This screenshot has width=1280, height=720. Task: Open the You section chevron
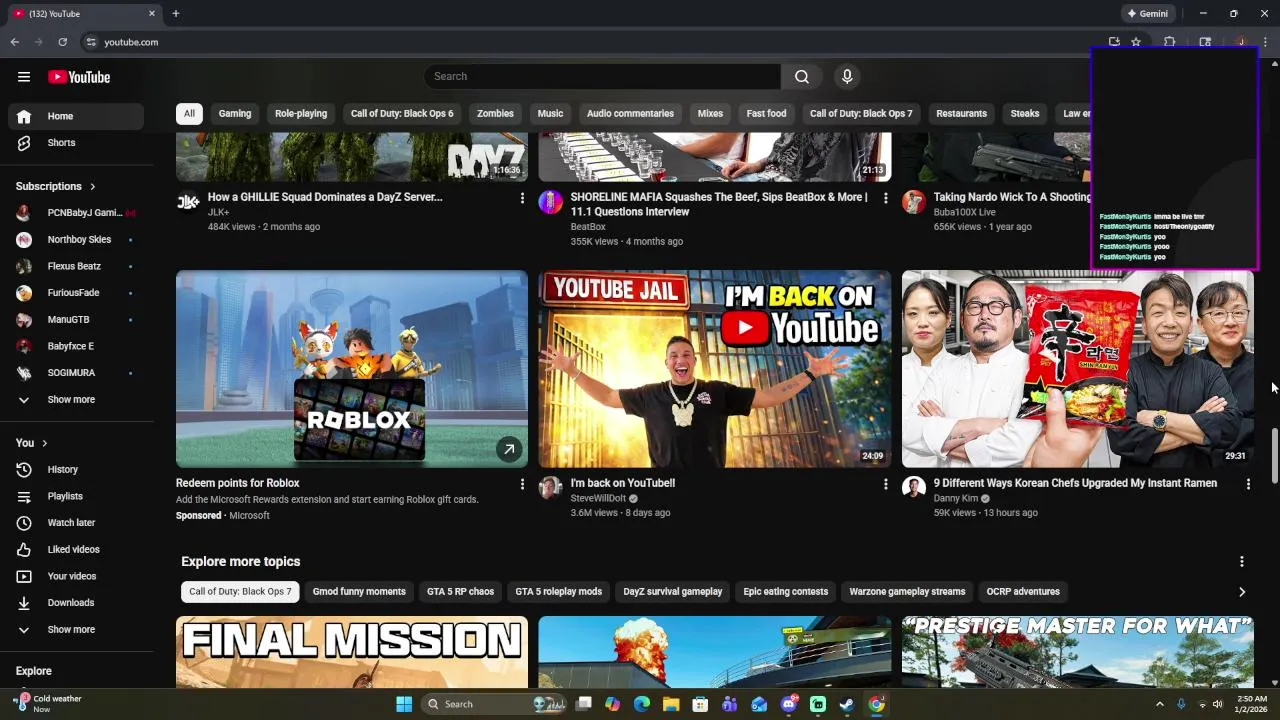click(x=44, y=443)
